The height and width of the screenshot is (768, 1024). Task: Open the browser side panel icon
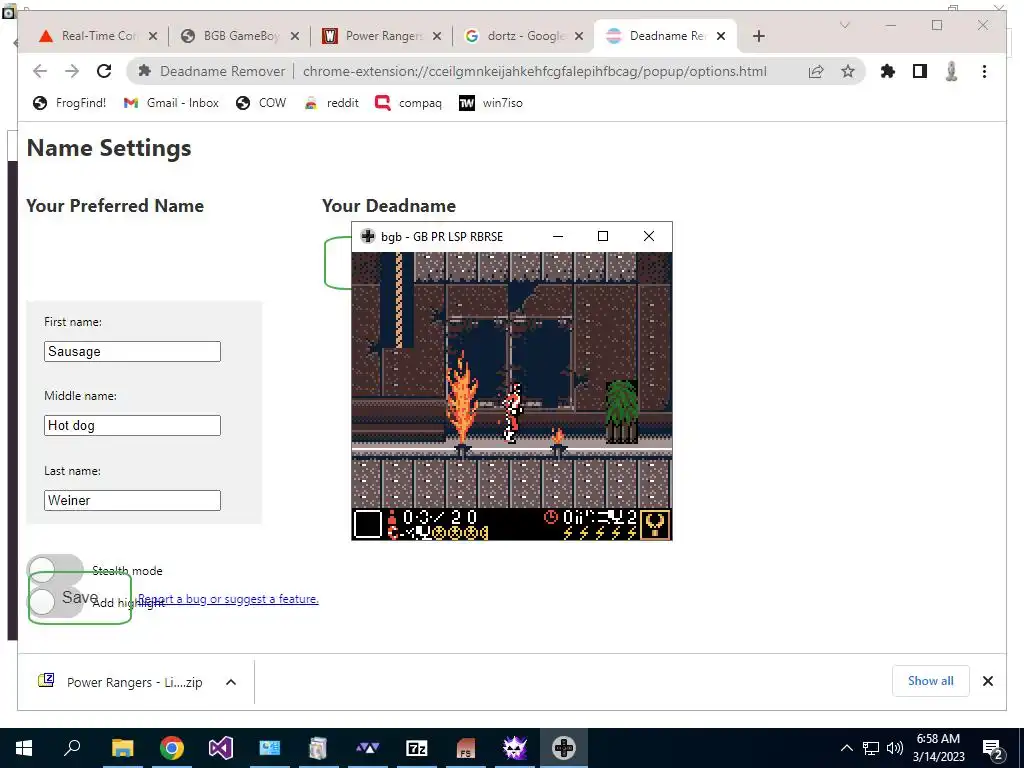(x=920, y=71)
